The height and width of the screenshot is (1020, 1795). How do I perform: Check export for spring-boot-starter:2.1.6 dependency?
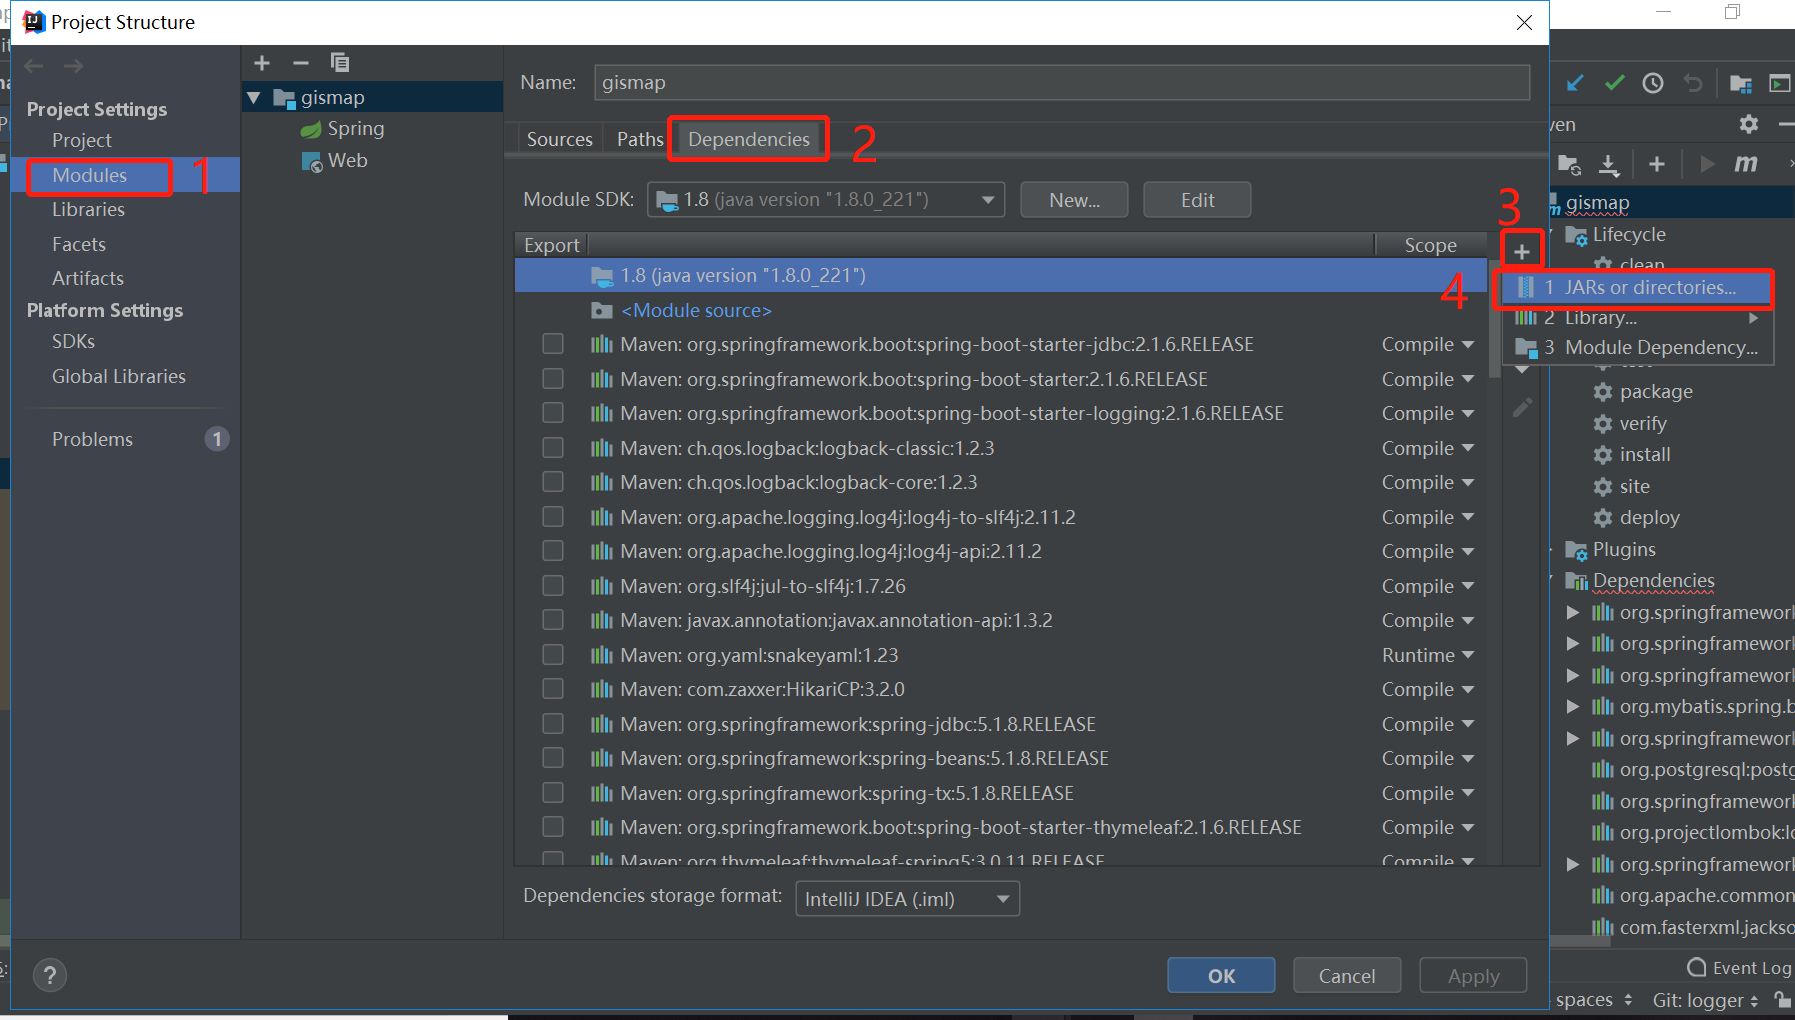553,379
